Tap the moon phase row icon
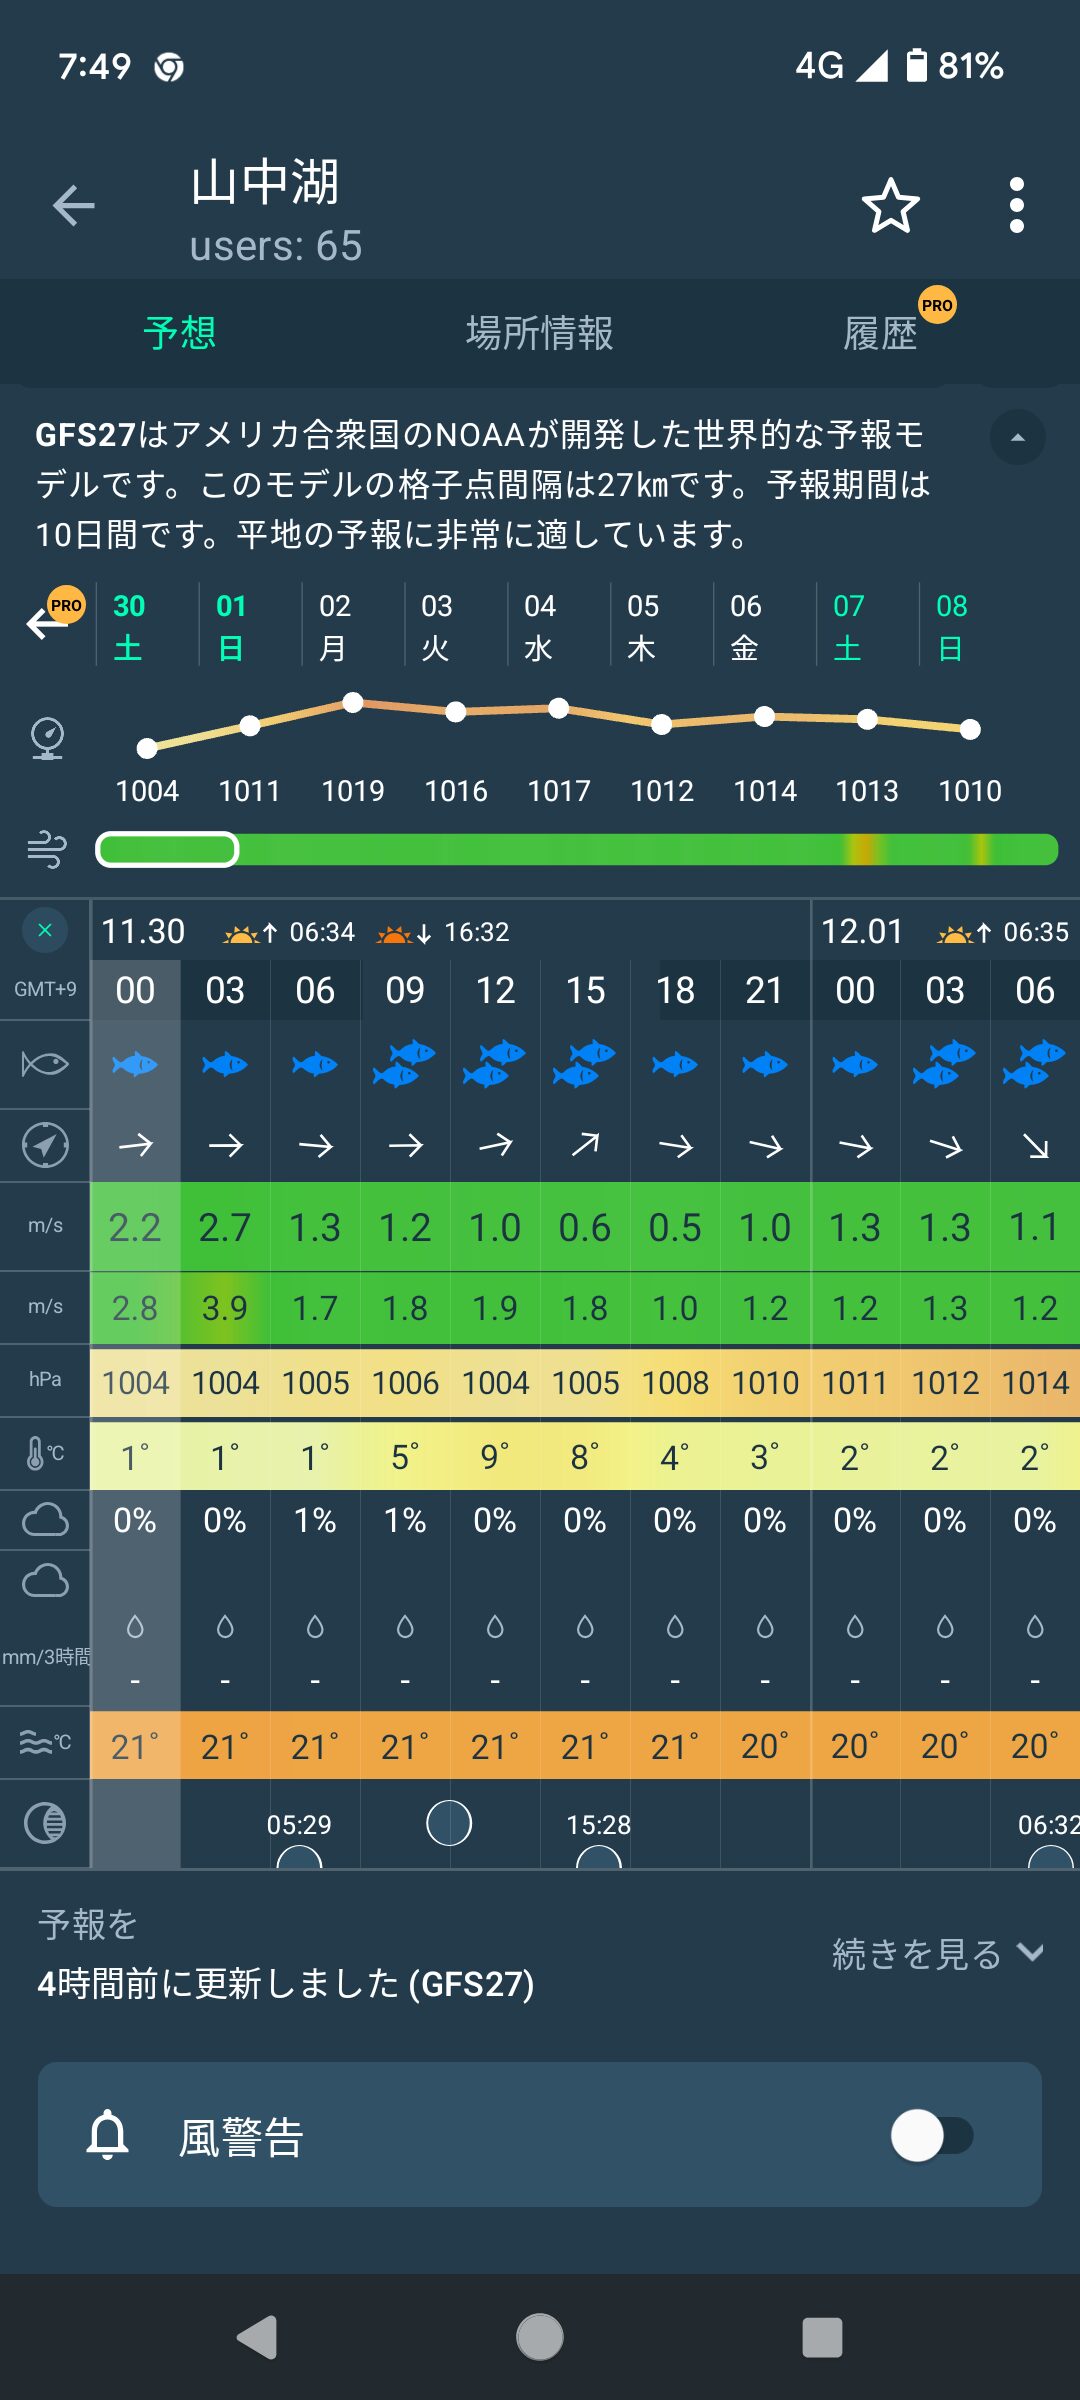This screenshot has width=1080, height=2400. (45, 1823)
